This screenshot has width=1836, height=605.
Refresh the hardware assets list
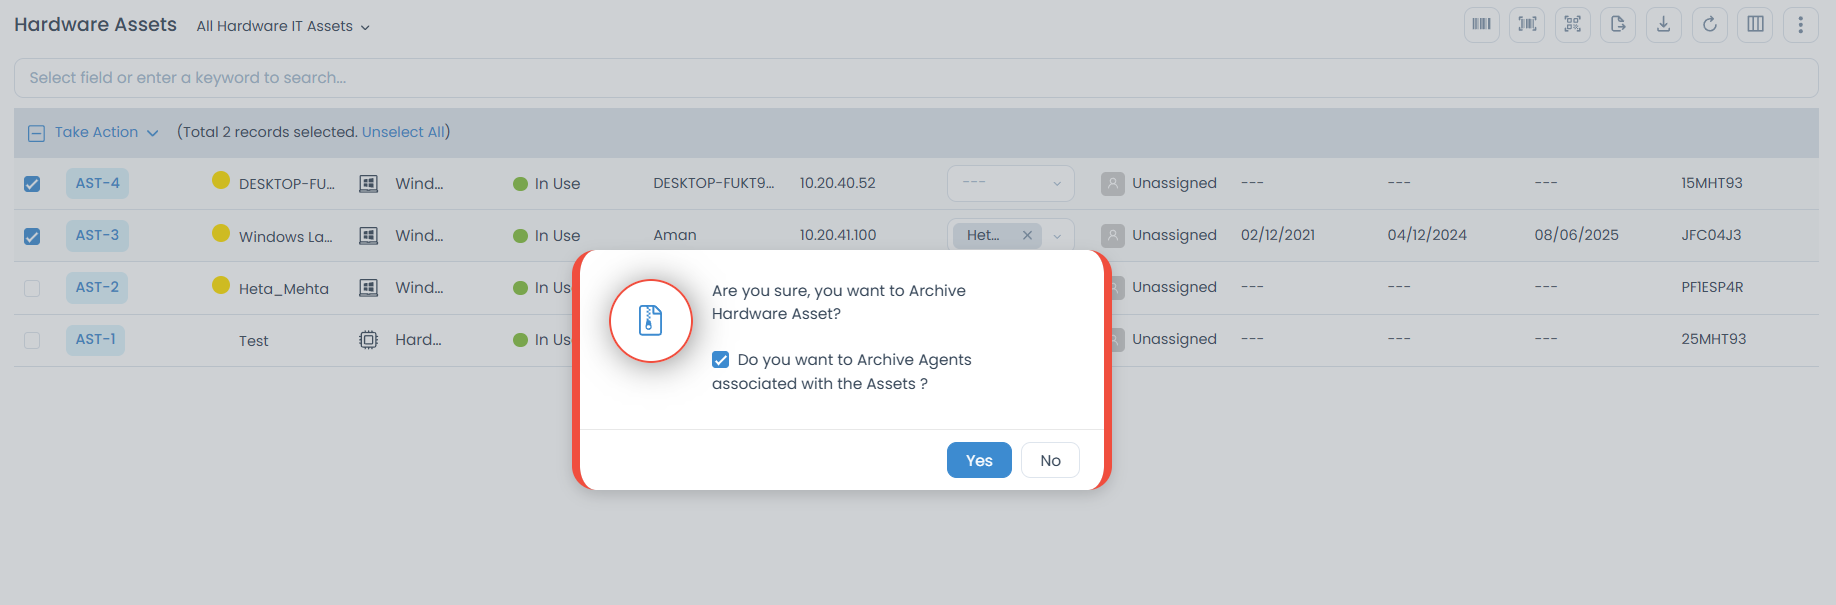coord(1709,25)
